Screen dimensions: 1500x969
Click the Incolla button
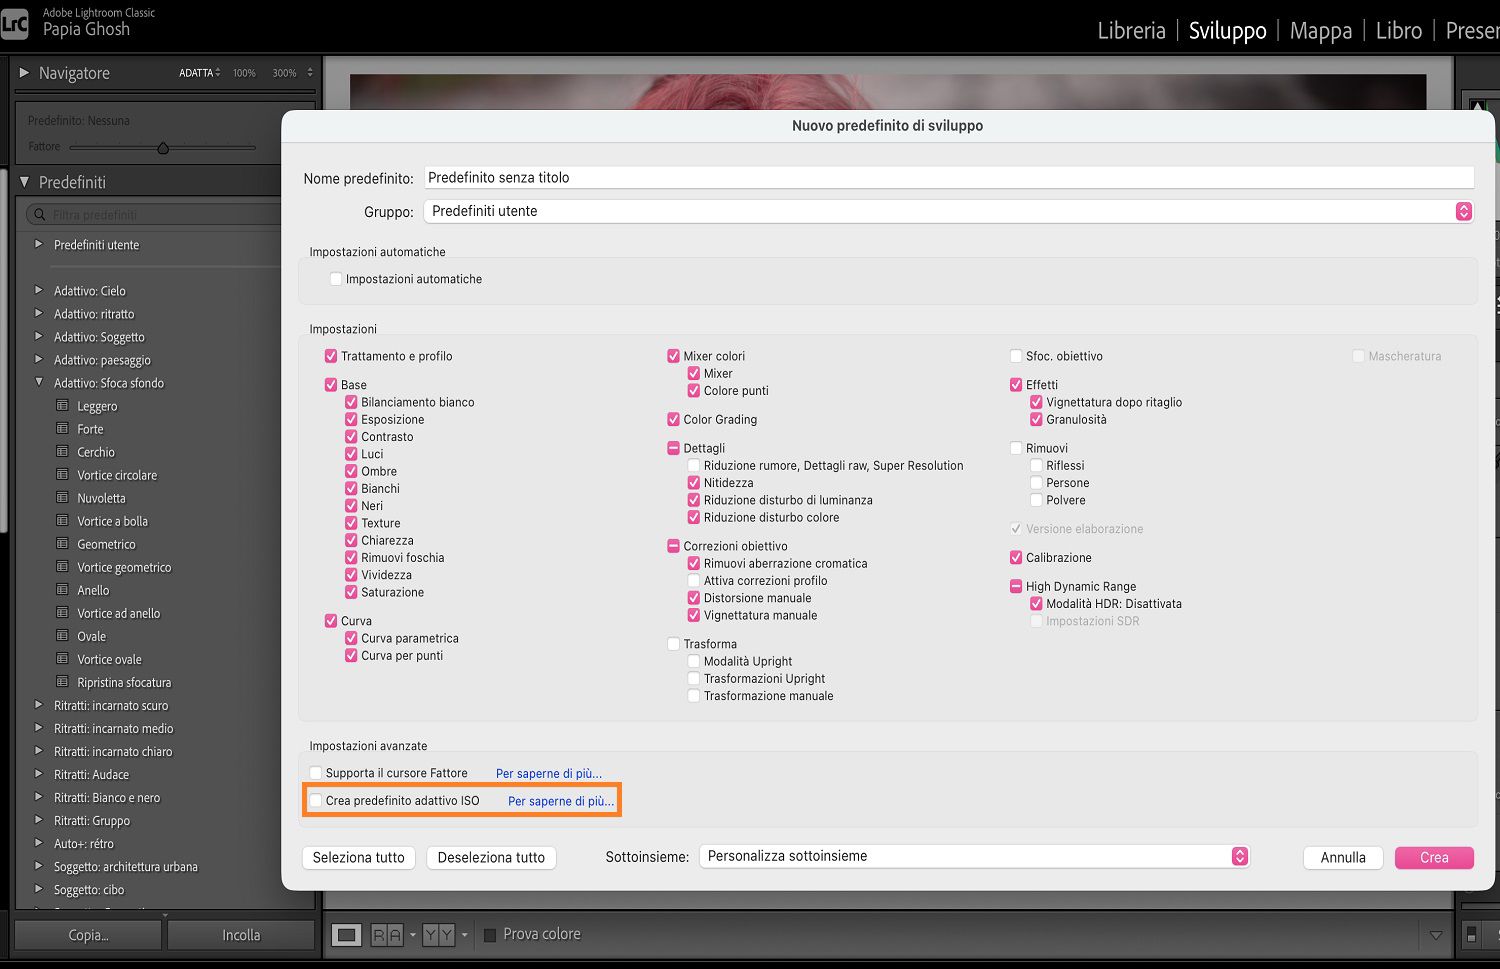(241, 935)
